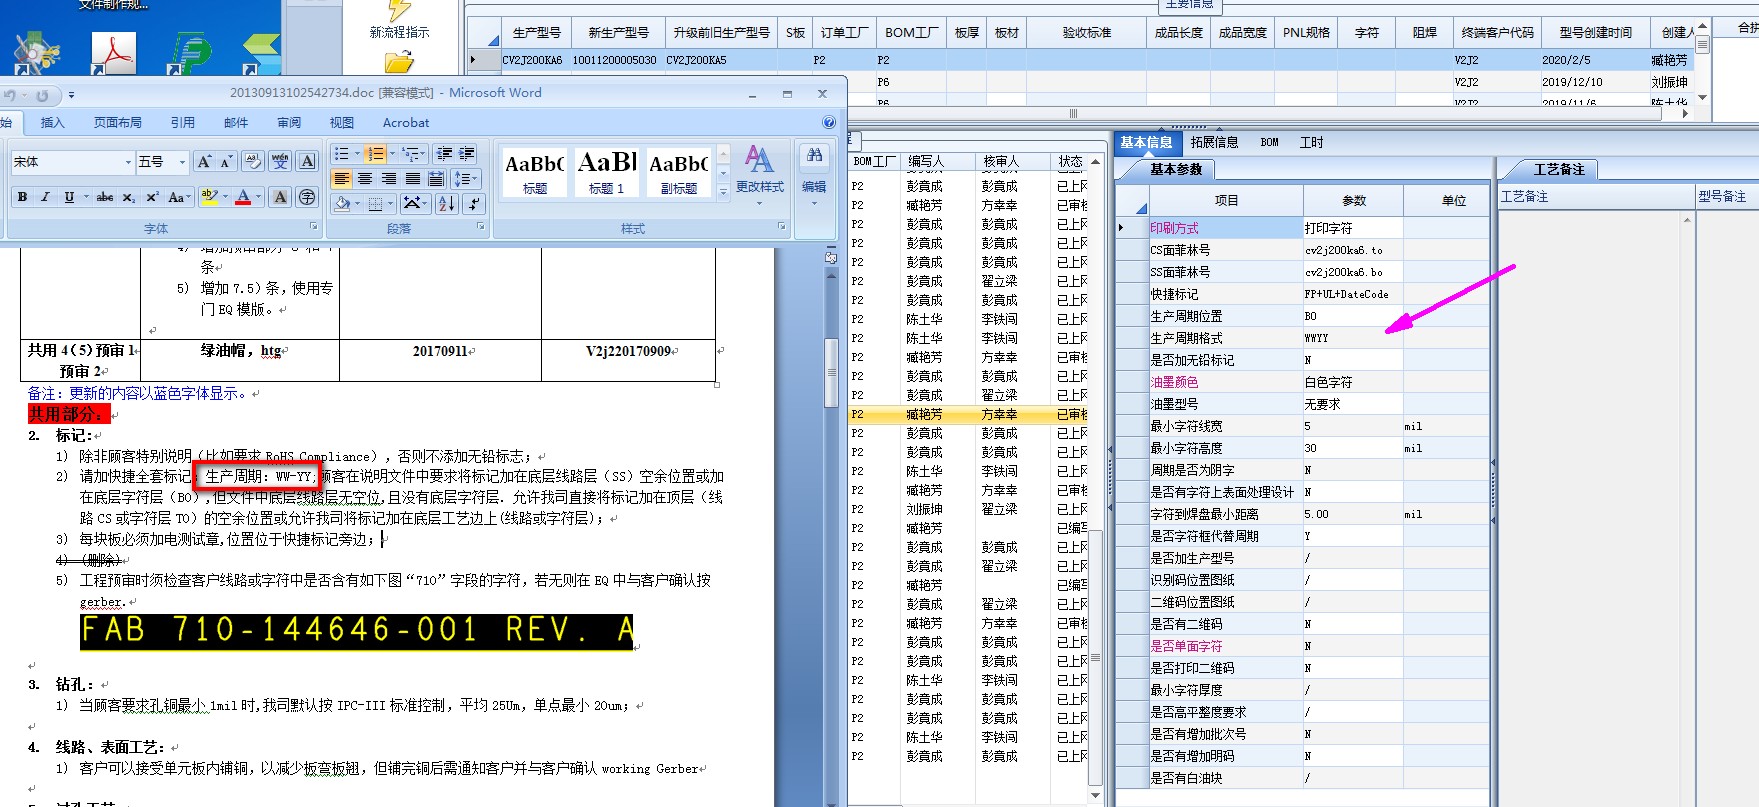Switch to the 审阅 ribbon tab

pos(289,122)
